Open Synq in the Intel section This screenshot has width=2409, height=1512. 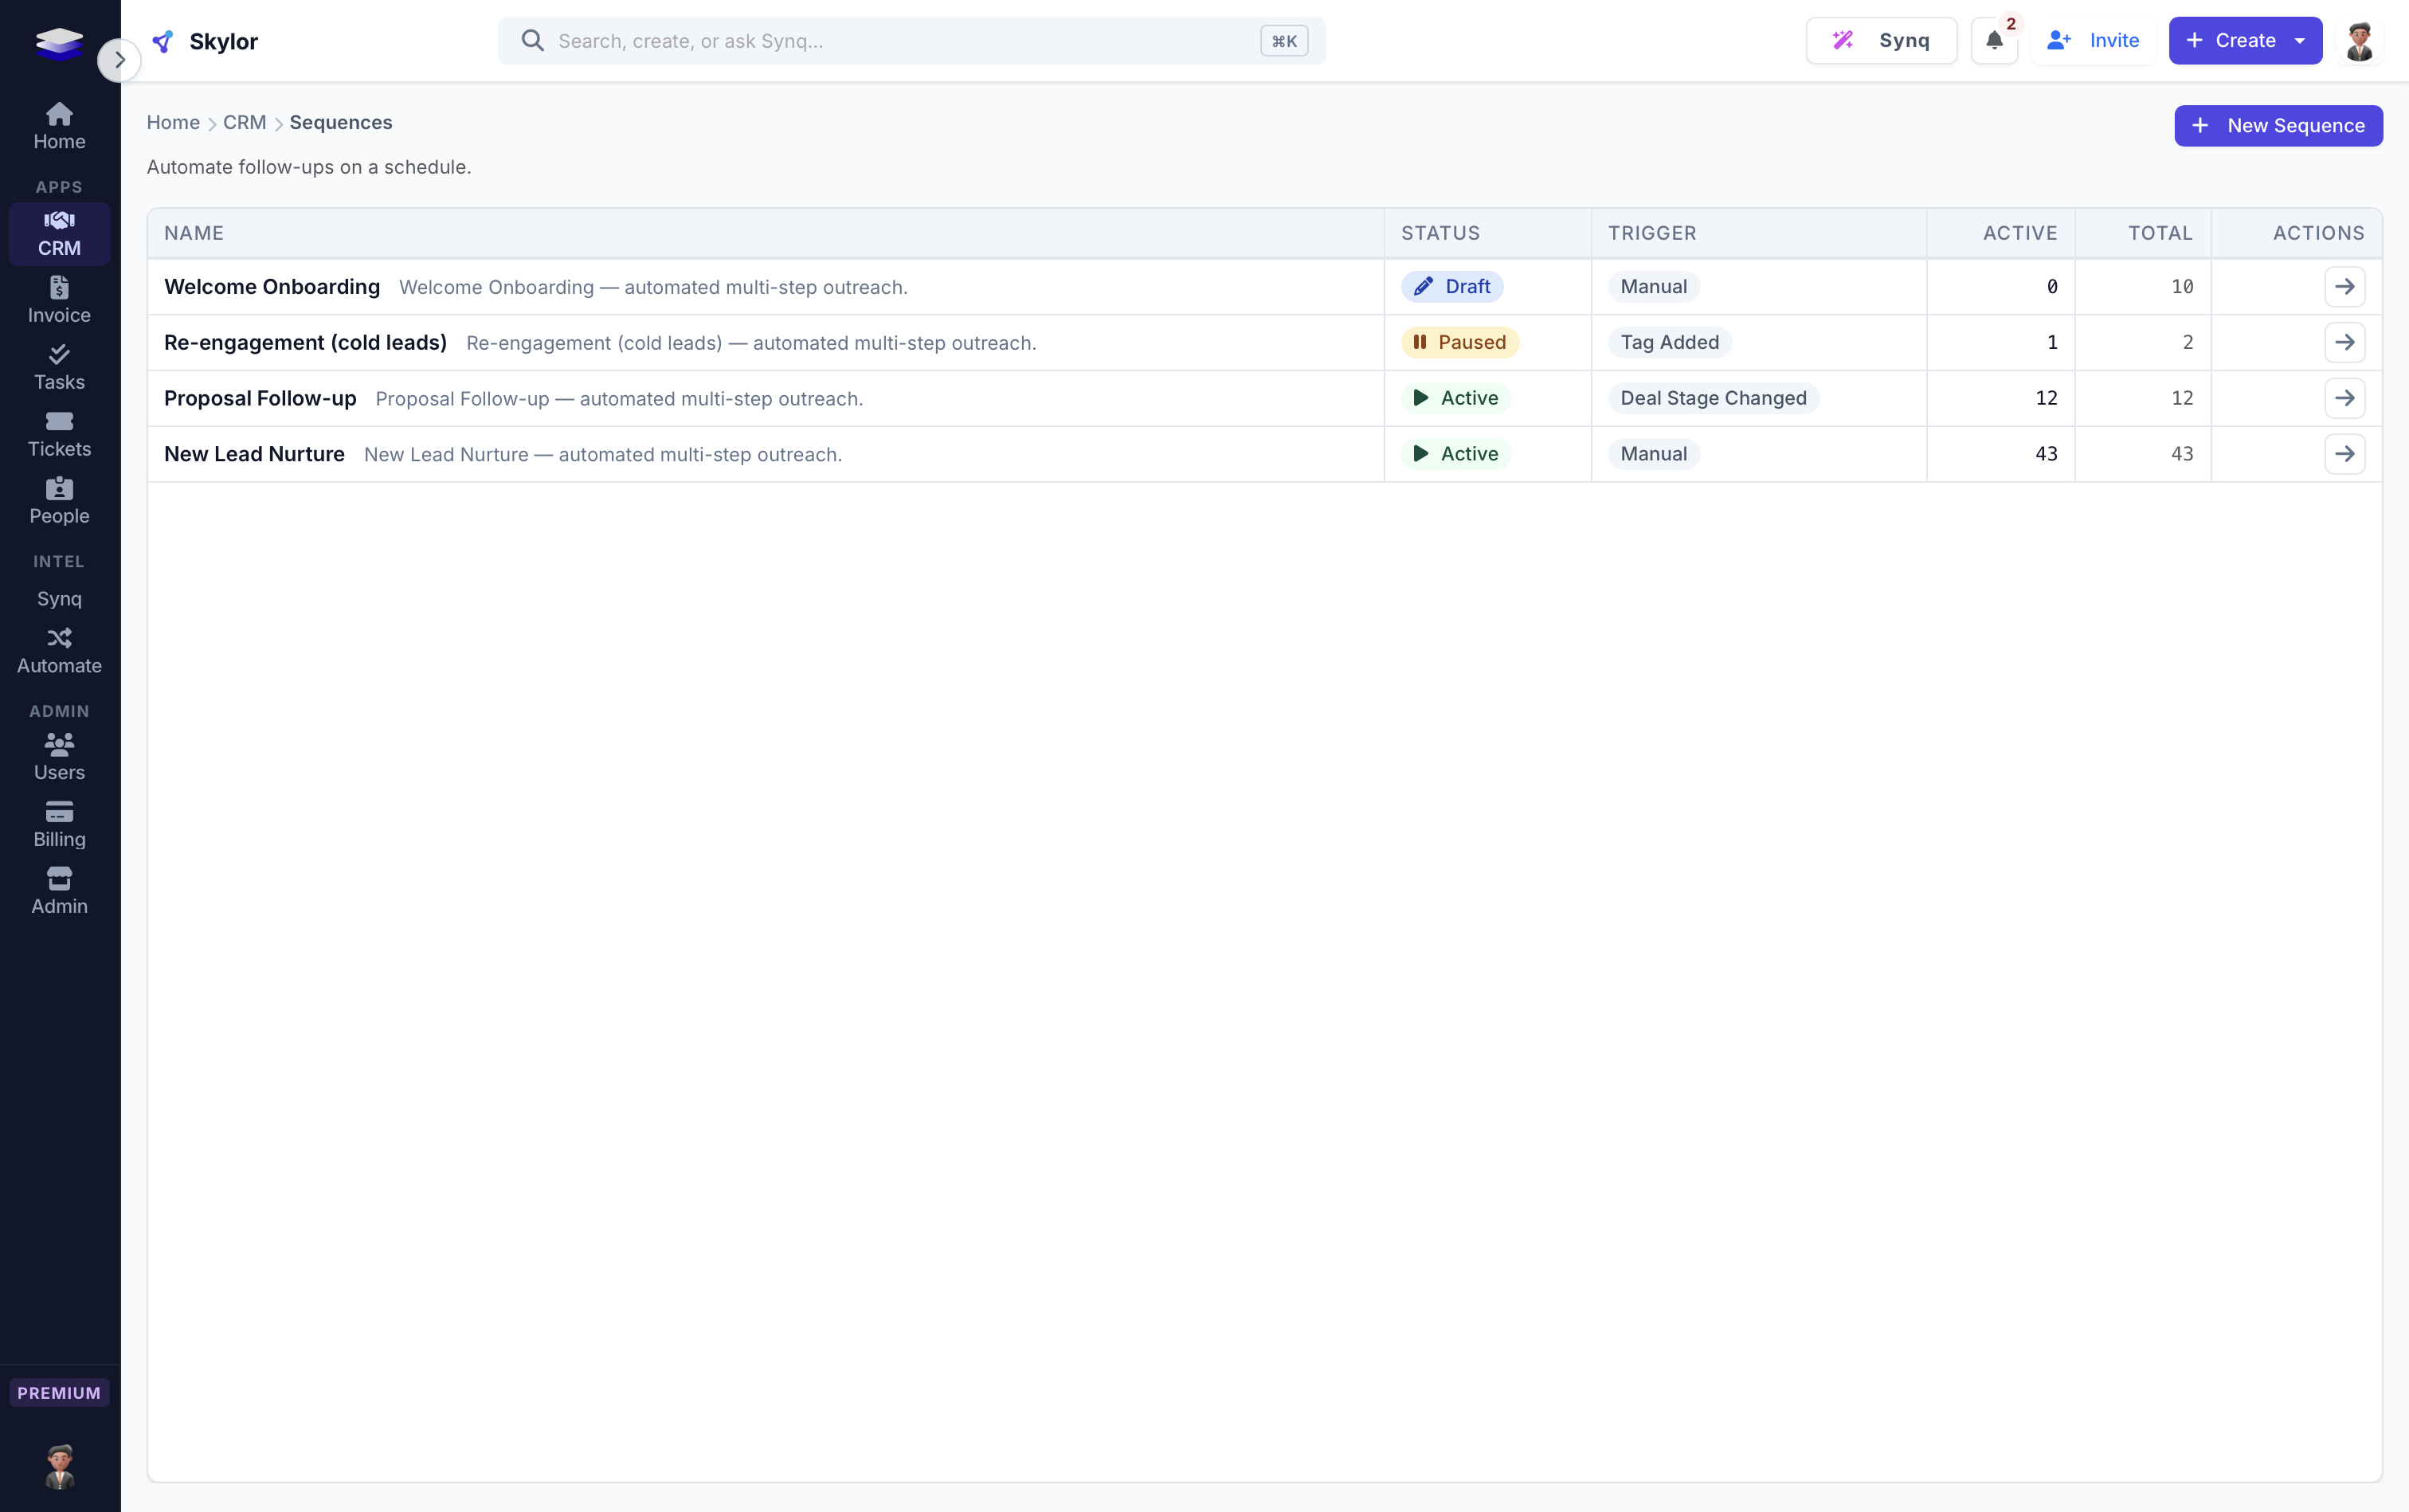59,598
